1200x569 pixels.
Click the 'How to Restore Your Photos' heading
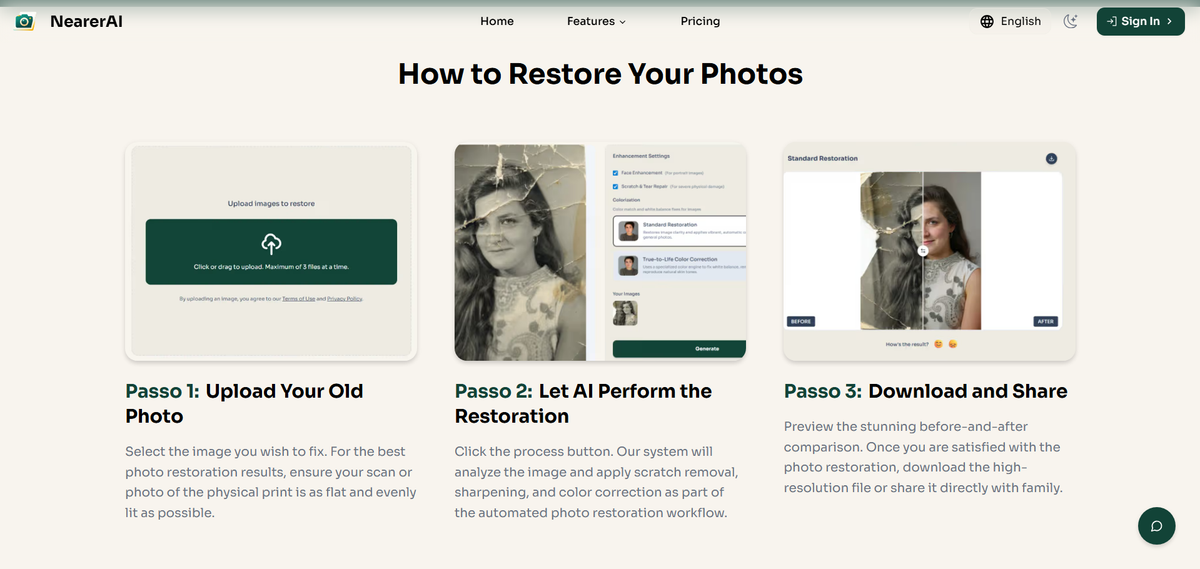600,74
